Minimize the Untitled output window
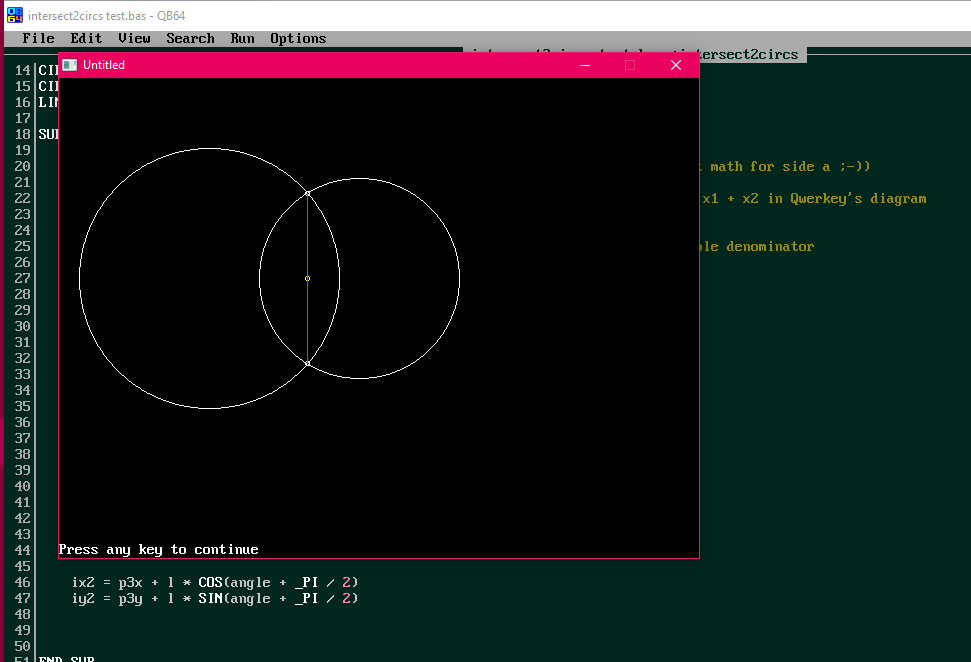971x662 pixels. point(585,65)
